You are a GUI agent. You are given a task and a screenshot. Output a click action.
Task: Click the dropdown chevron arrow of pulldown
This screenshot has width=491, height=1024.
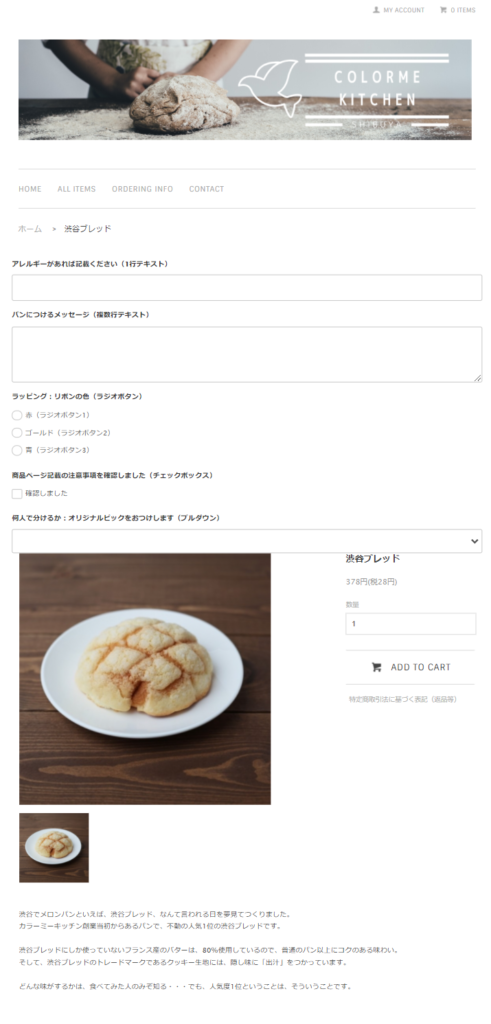tap(475, 541)
